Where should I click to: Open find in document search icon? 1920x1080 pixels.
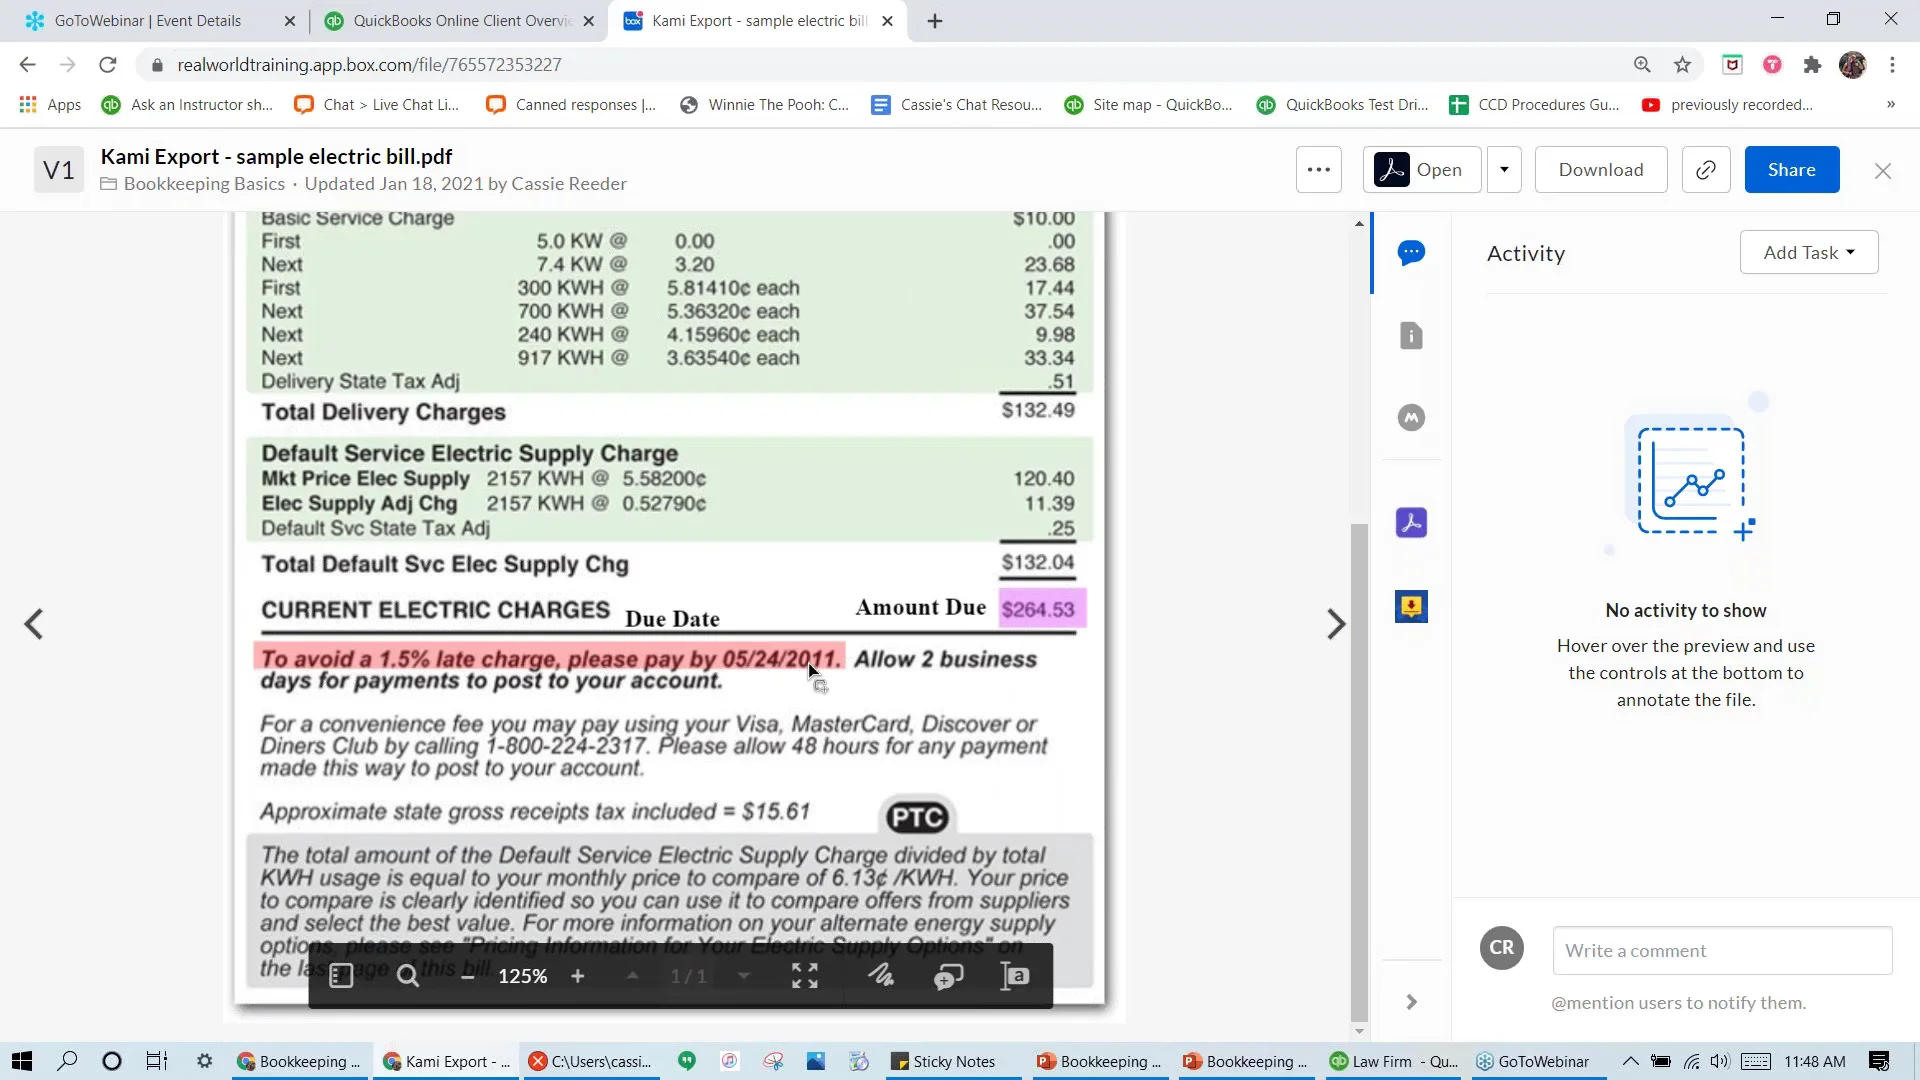(408, 976)
